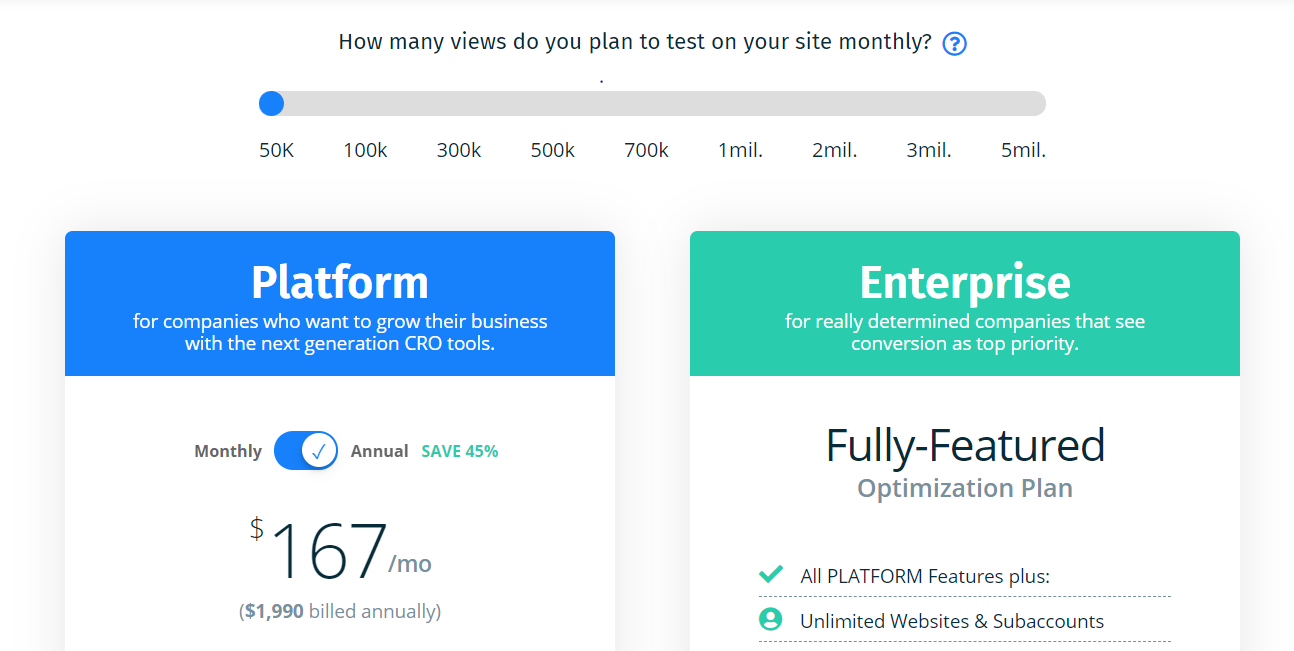Select the 100k views option
This screenshot has width=1294, height=651.
(365, 149)
